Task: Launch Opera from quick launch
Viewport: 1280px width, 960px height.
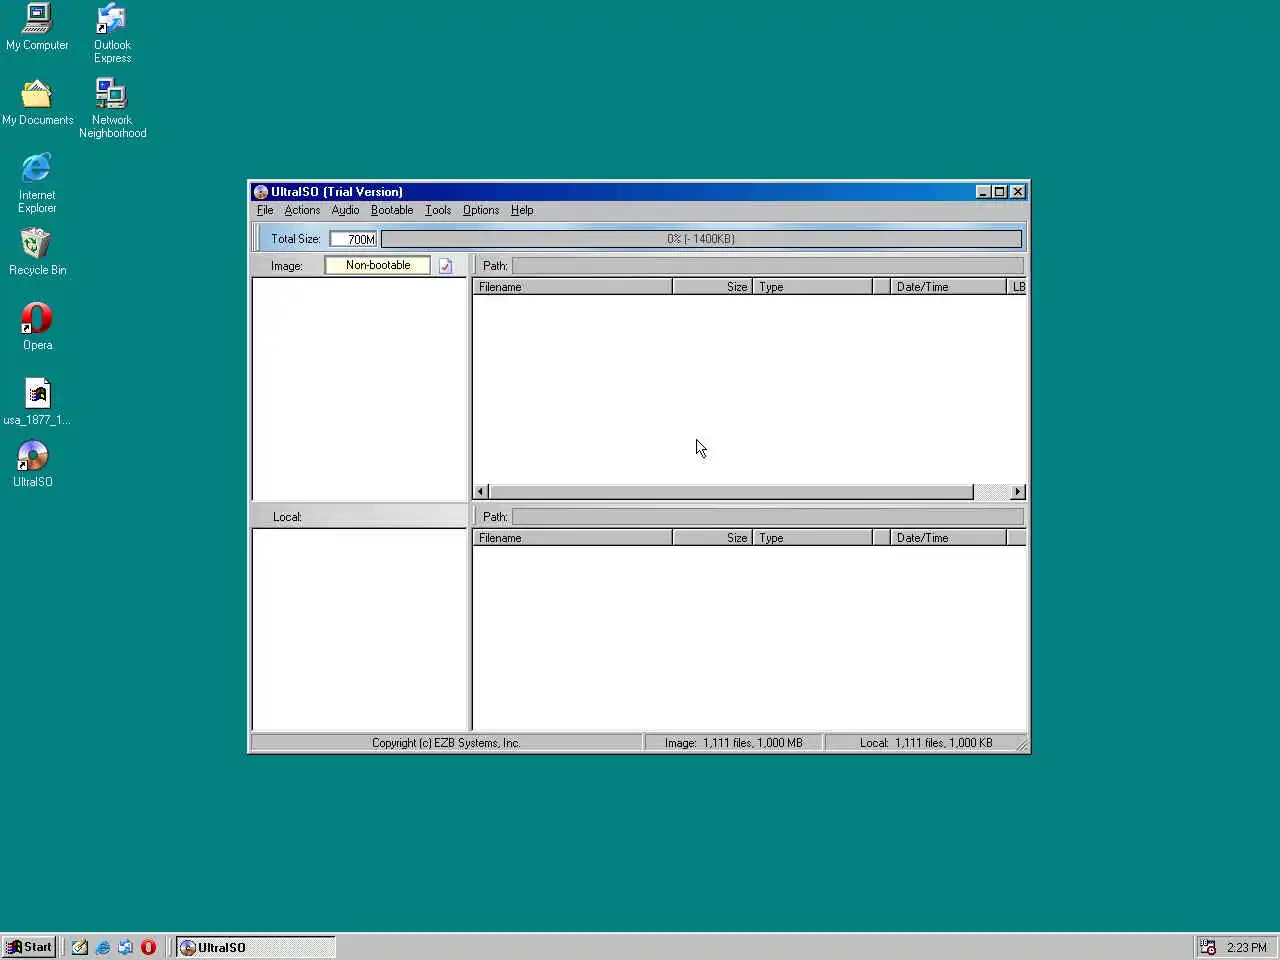Action: click(x=149, y=947)
